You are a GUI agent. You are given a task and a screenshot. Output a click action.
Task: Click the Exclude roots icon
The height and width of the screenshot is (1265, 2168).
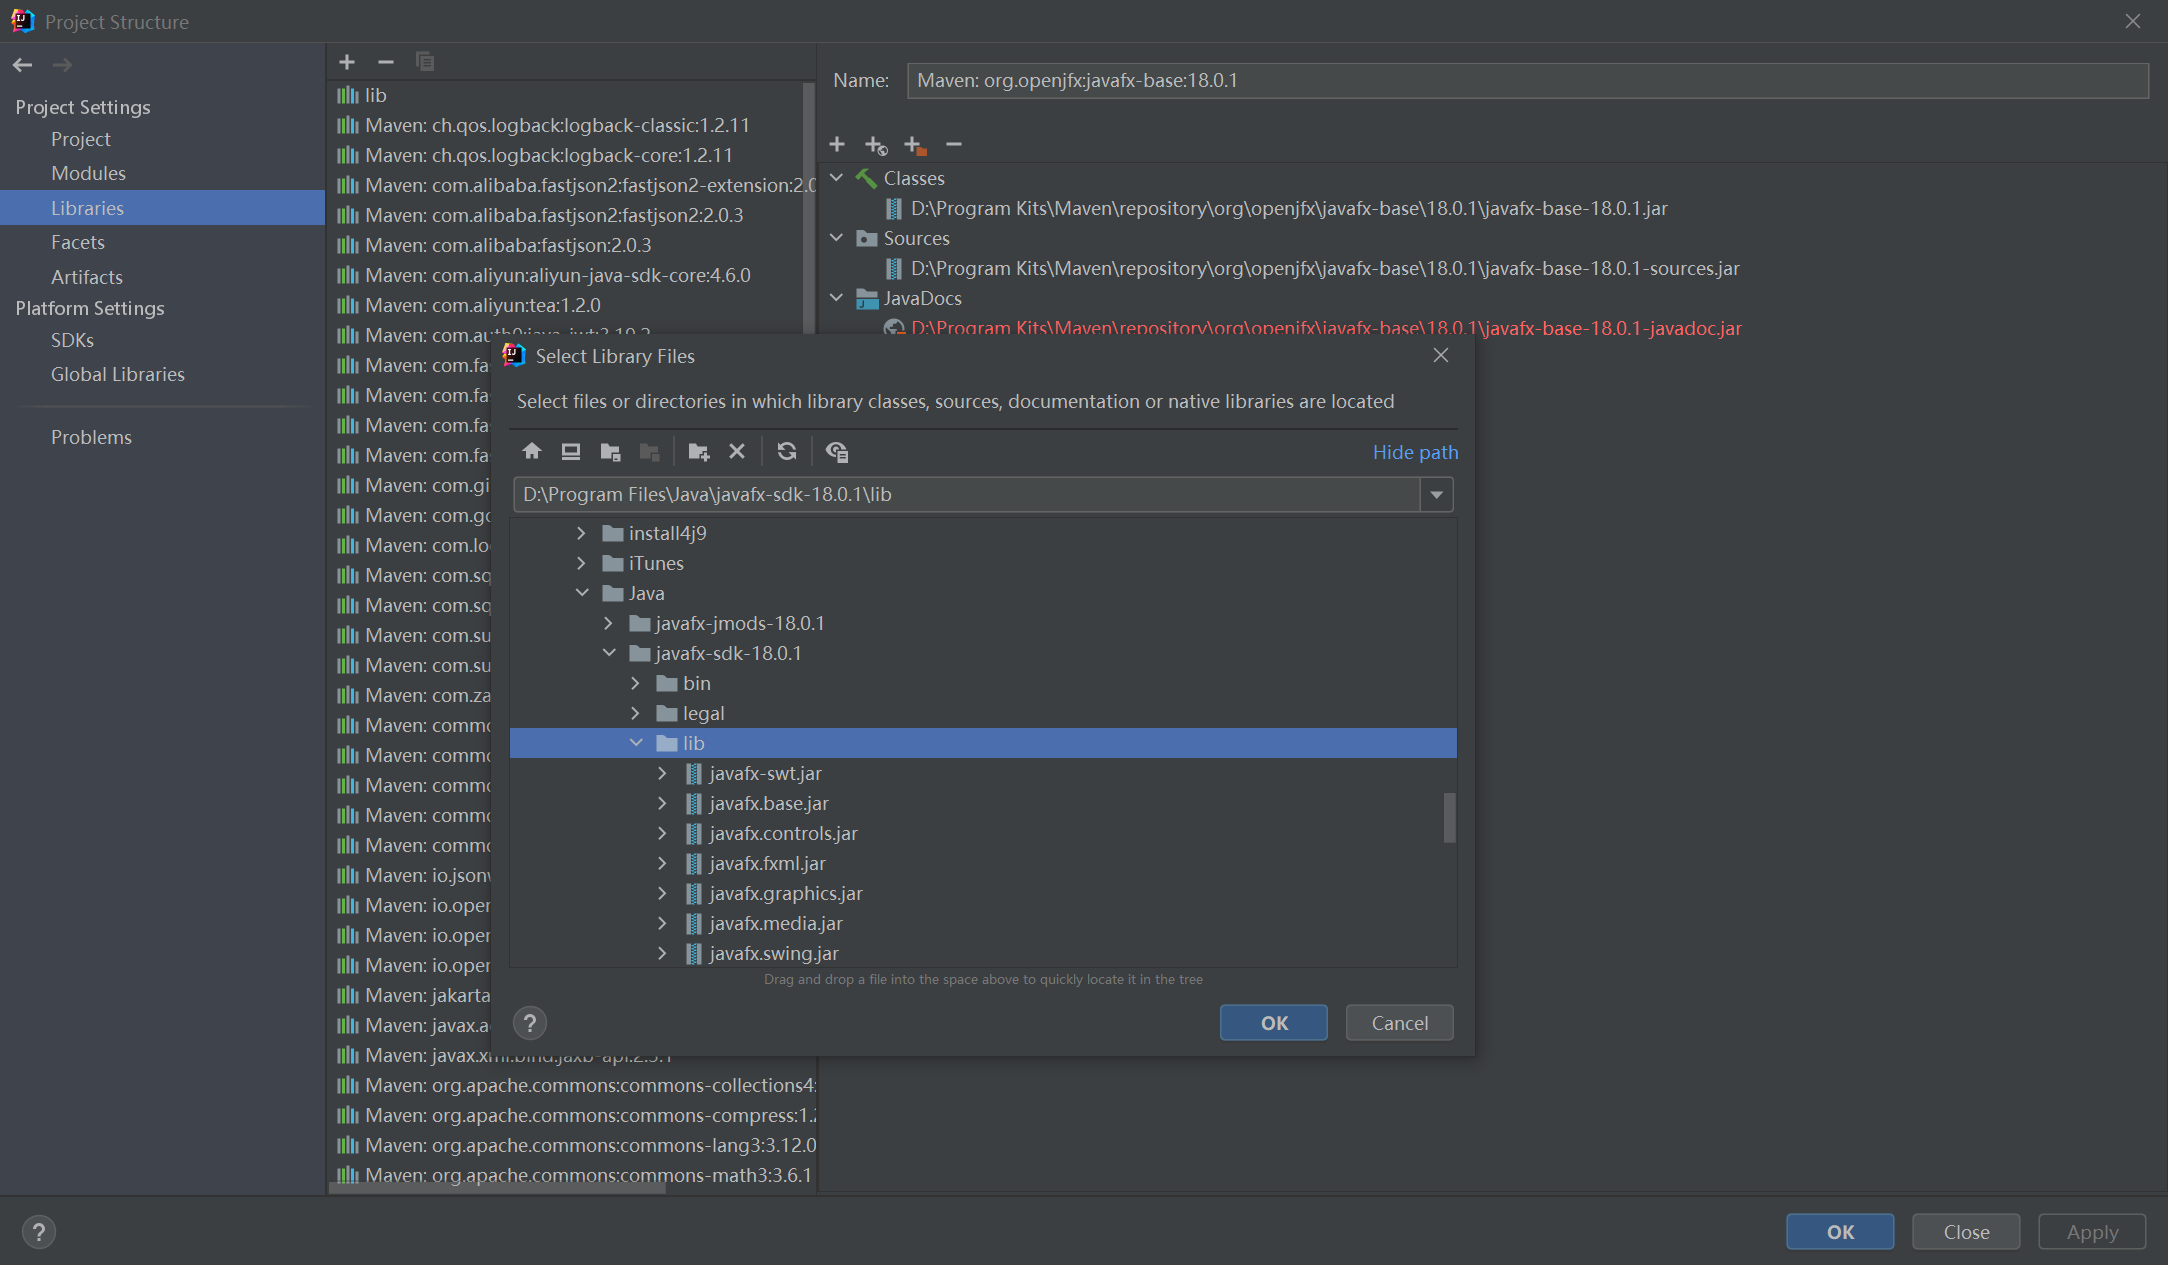pyautogui.click(x=915, y=145)
